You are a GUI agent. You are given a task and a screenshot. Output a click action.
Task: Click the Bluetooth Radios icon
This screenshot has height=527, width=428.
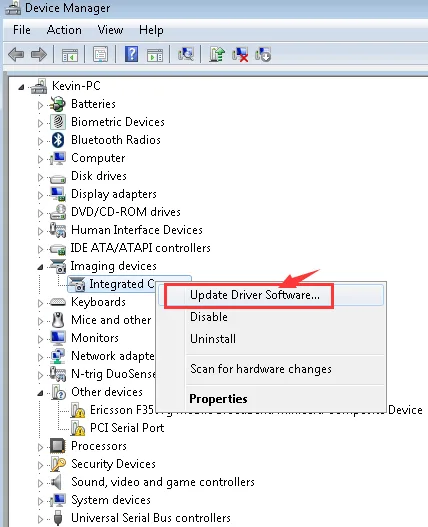pos(58,140)
